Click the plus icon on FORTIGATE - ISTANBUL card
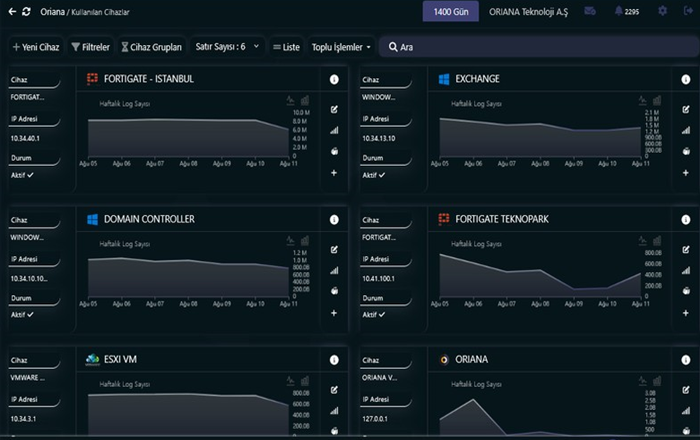 [x=334, y=173]
